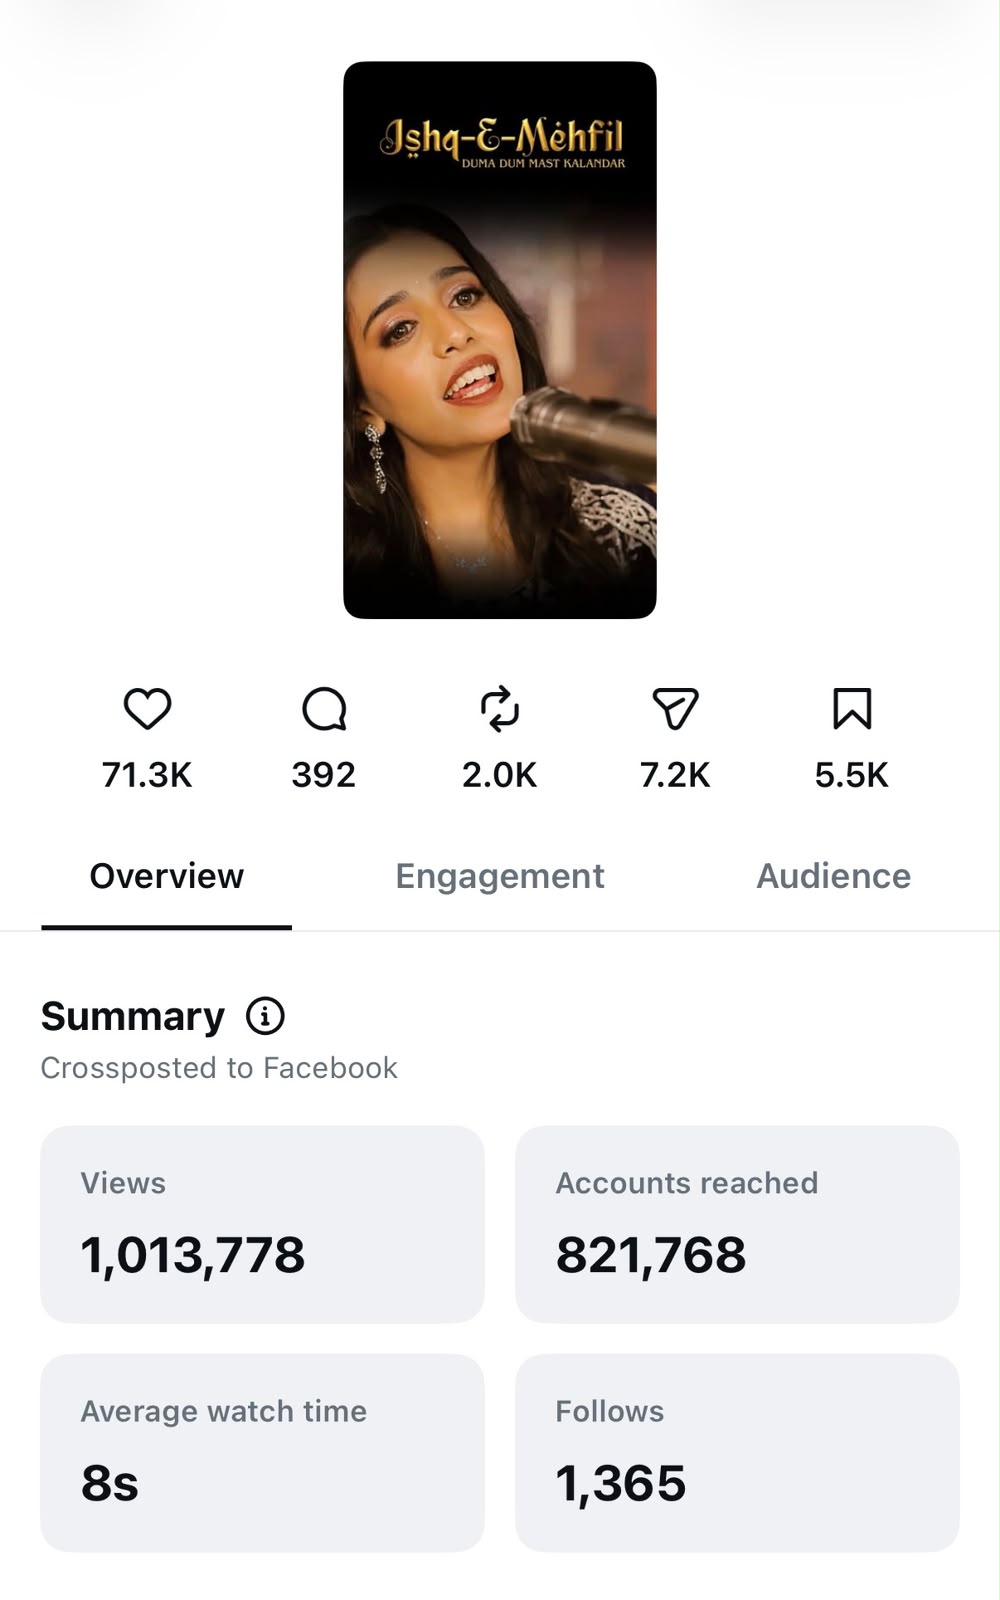Tap the 5.5K saves count

(x=852, y=775)
